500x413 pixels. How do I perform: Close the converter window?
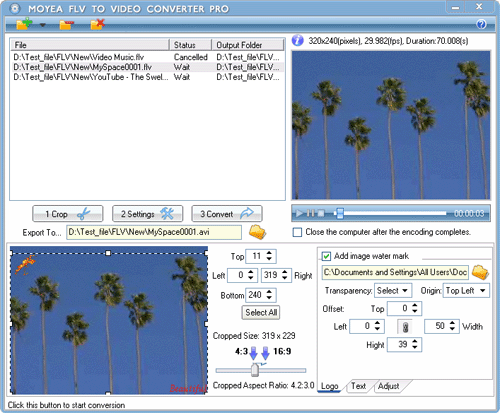coord(479,7)
